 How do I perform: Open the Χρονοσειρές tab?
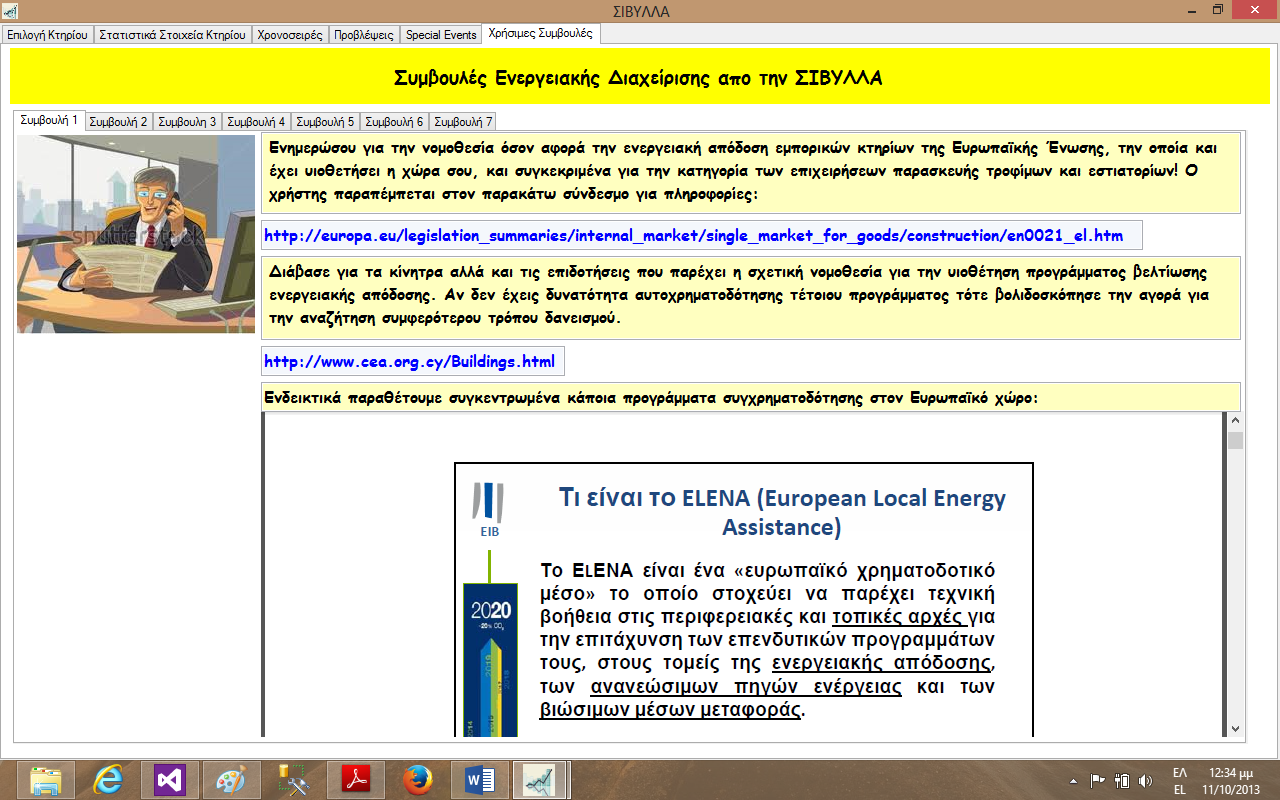pos(290,34)
